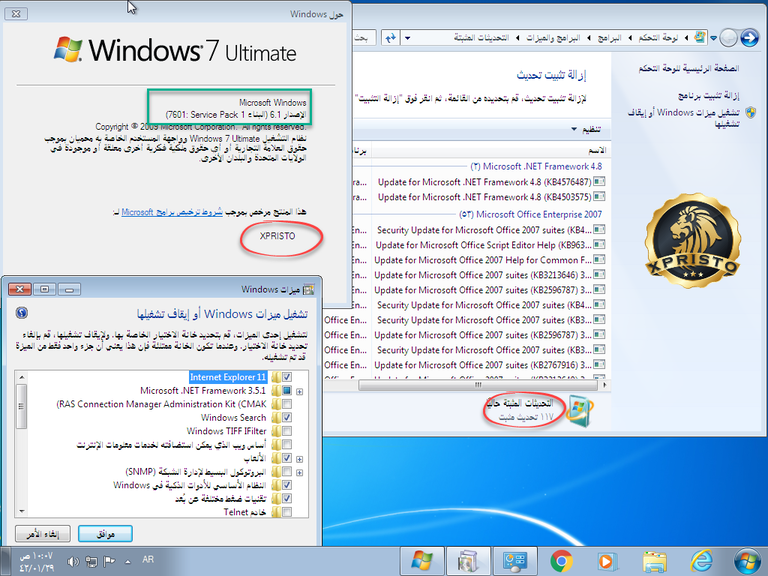This screenshot has width=768, height=576.
Task: Launch Windows Media Player from taskbar
Action: click(607, 562)
